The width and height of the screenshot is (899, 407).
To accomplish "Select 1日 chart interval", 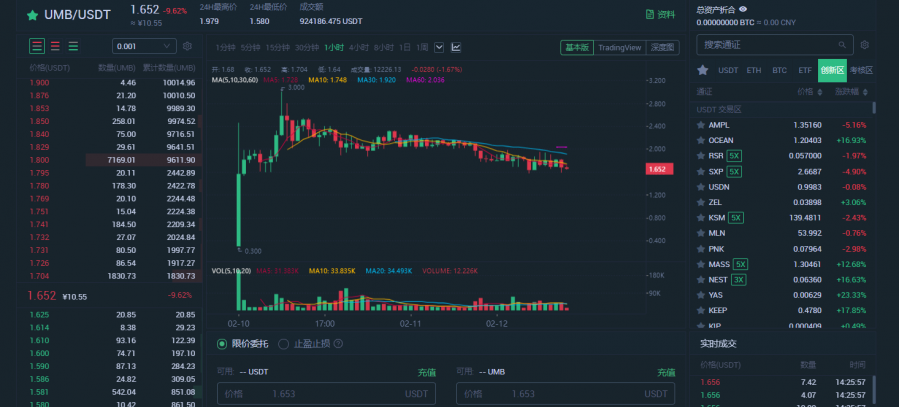I will [x=405, y=48].
